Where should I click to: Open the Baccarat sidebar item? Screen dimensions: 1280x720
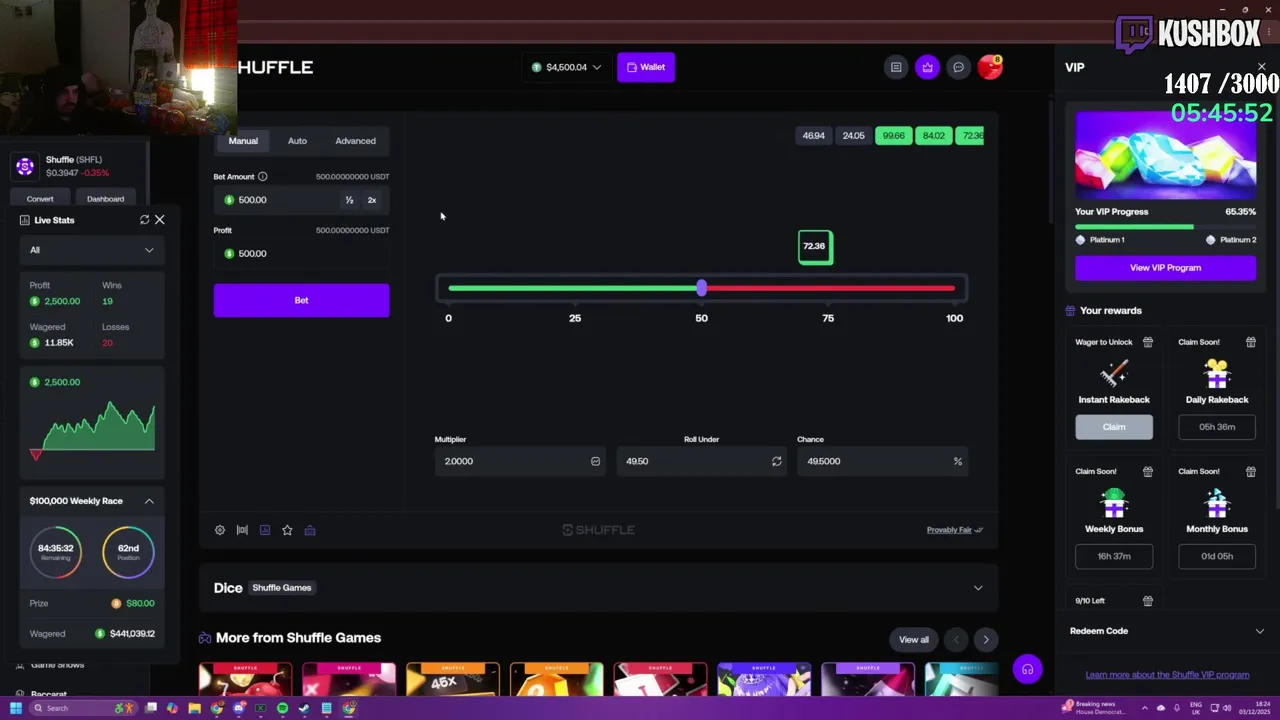tap(48, 694)
